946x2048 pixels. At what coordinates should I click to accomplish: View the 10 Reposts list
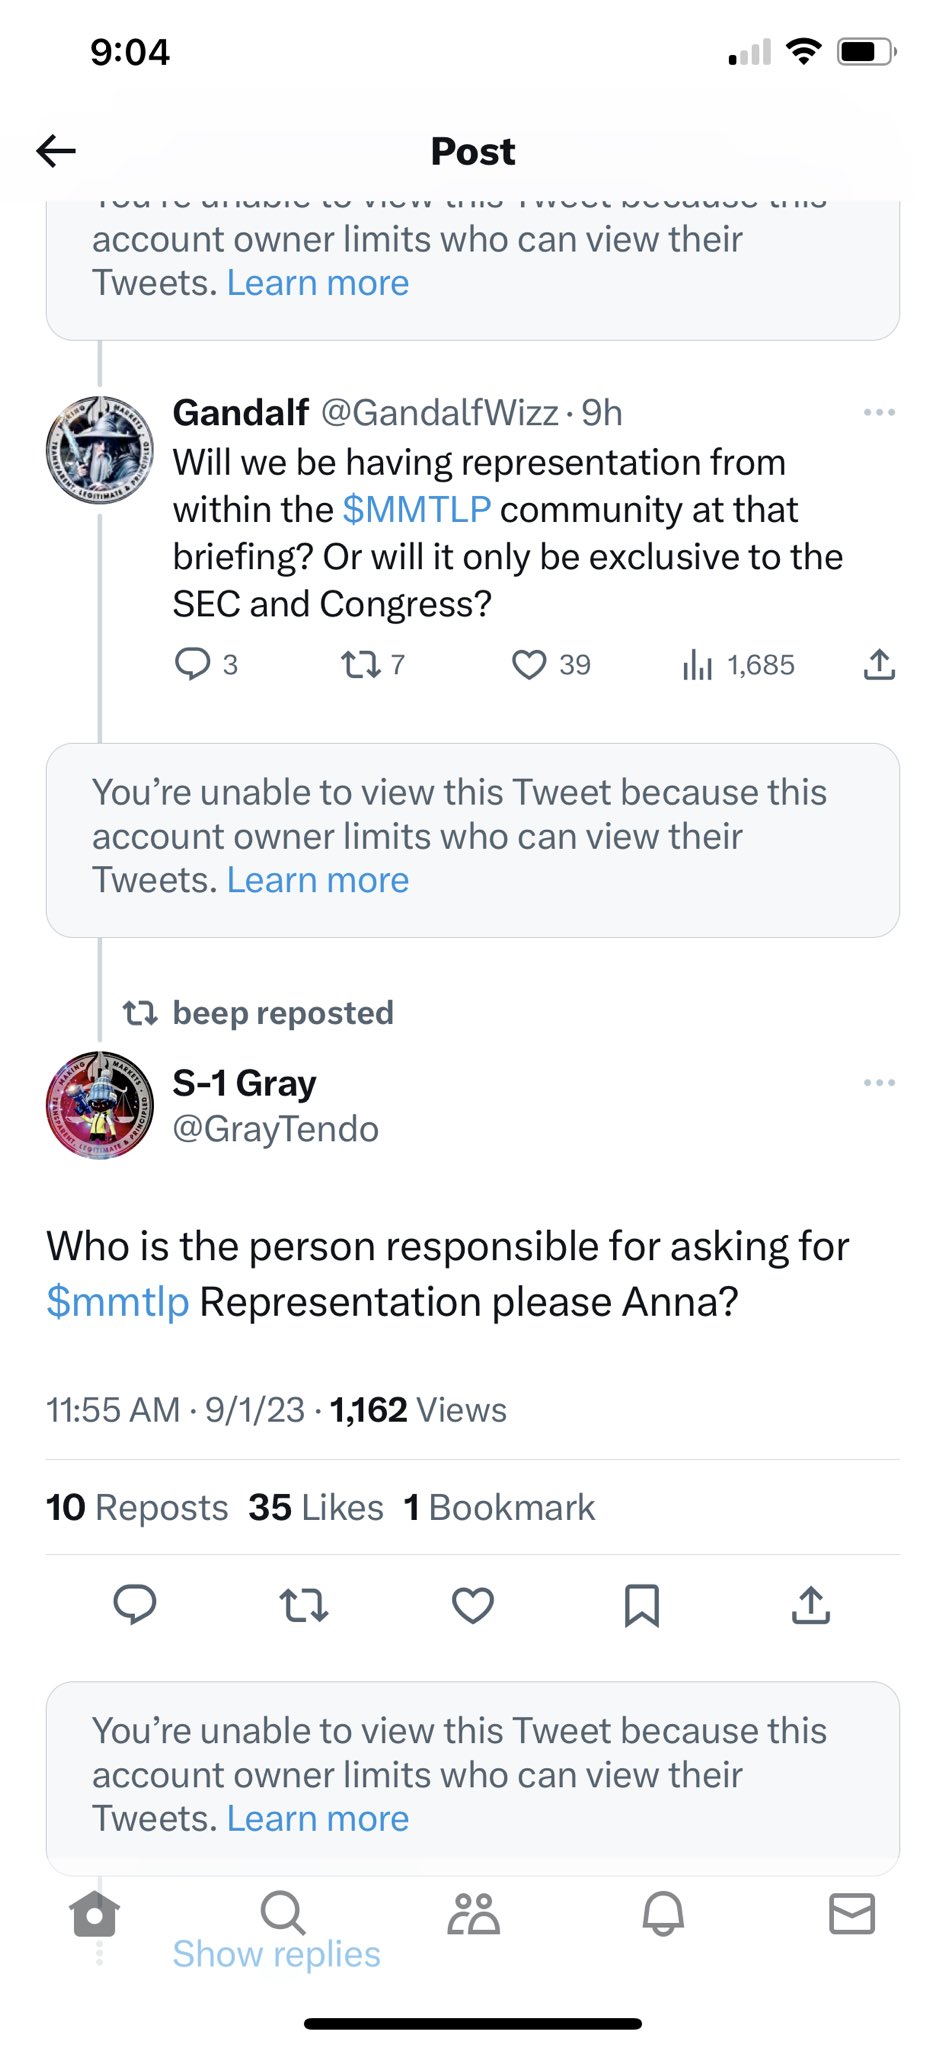tap(137, 1507)
